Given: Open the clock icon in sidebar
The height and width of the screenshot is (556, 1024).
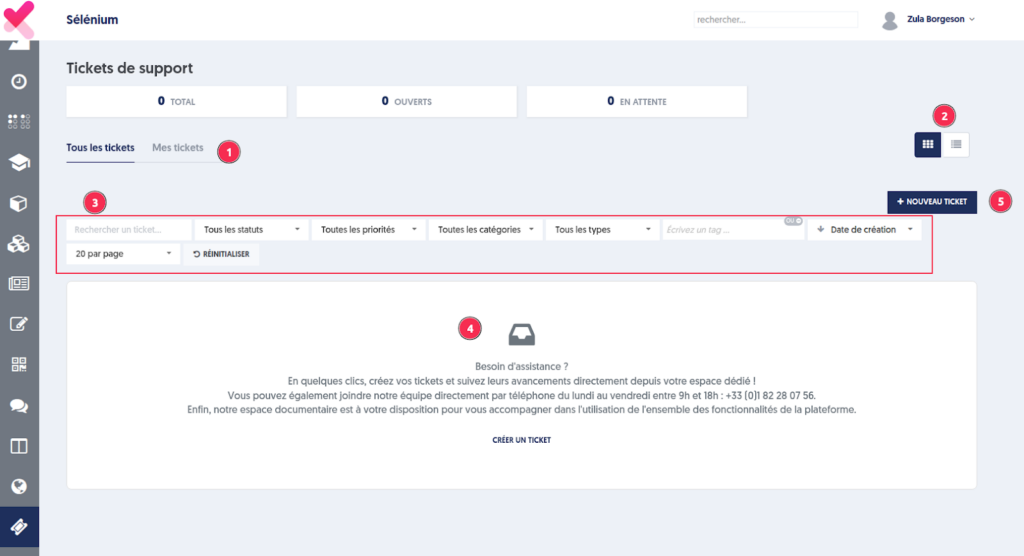Looking at the screenshot, I should tap(19, 82).
